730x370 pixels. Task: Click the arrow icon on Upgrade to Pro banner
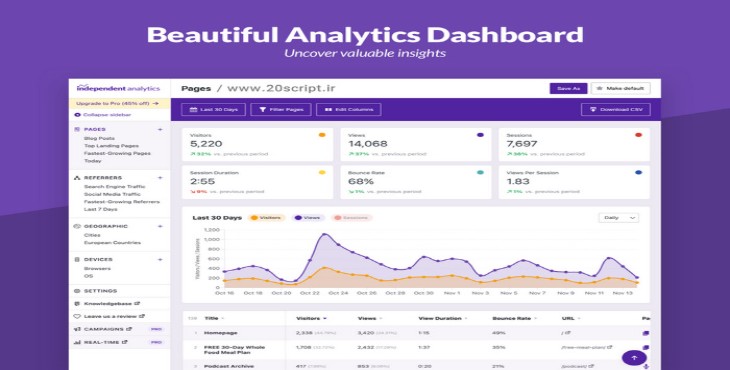[x=155, y=104]
